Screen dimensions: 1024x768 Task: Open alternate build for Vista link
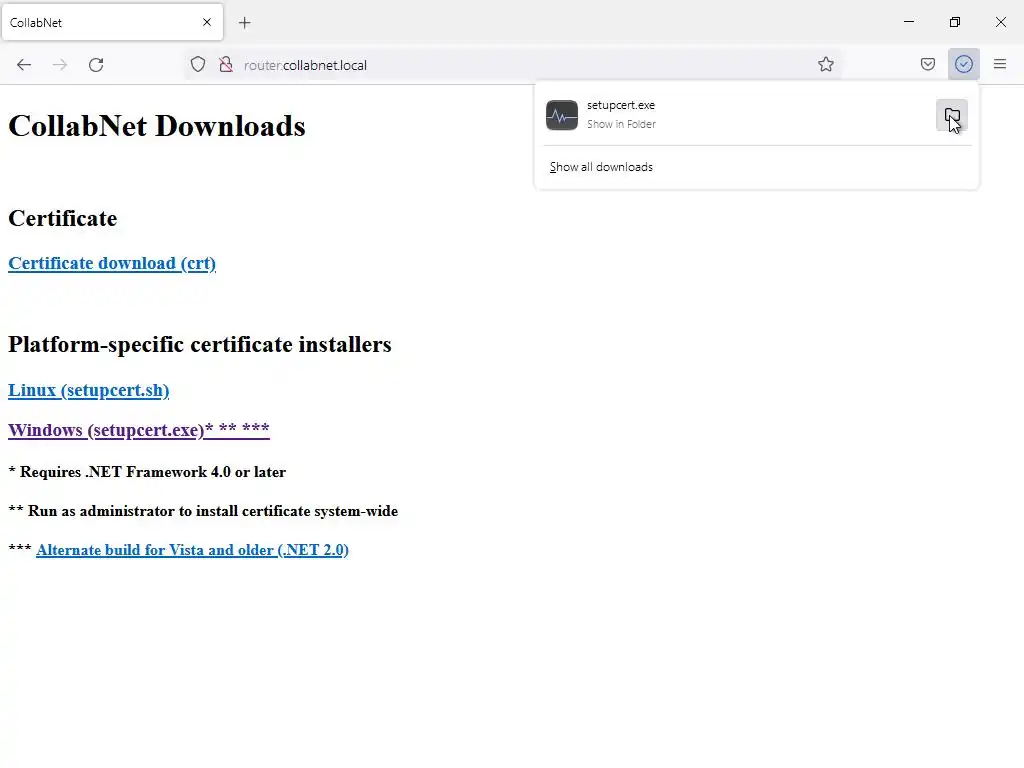[193, 550]
